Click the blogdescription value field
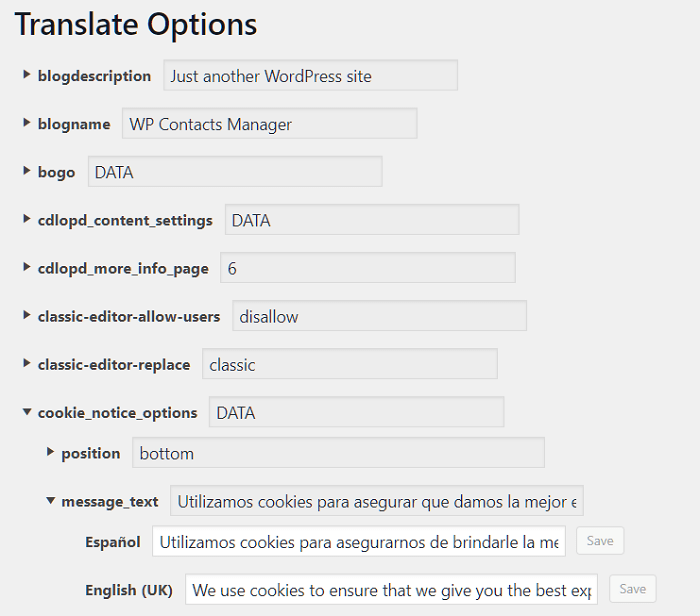The height and width of the screenshot is (616, 700). [310, 75]
